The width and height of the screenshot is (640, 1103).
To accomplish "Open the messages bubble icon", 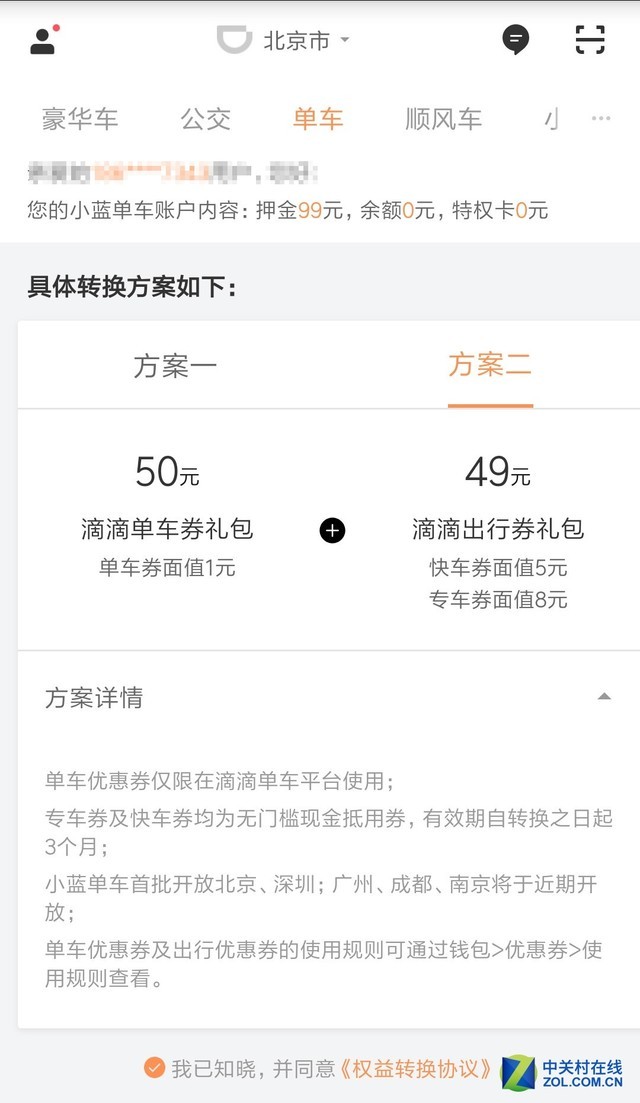I will pyautogui.click(x=516, y=40).
